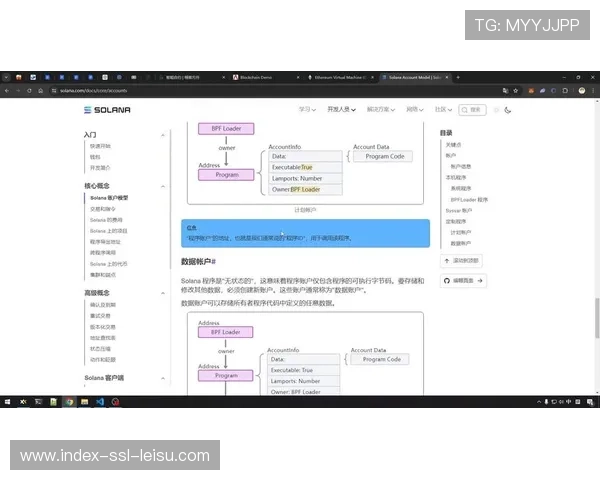Show hidden system tray icons

(539, 402)
